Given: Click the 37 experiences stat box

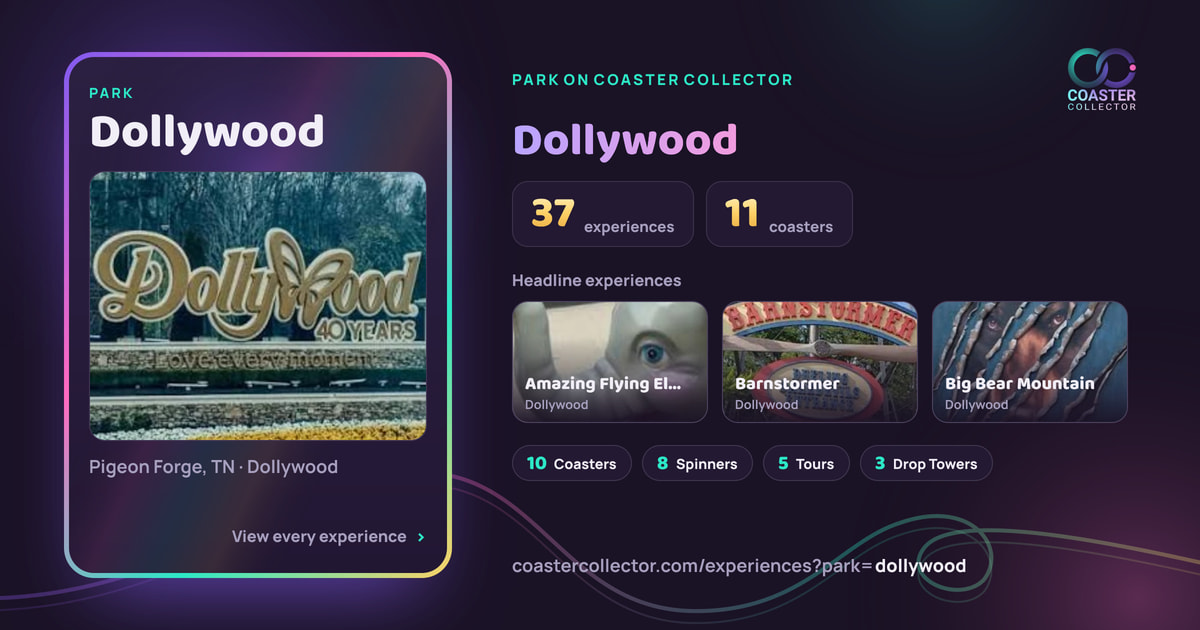Looking at the screenshot, I should (603, 214).
